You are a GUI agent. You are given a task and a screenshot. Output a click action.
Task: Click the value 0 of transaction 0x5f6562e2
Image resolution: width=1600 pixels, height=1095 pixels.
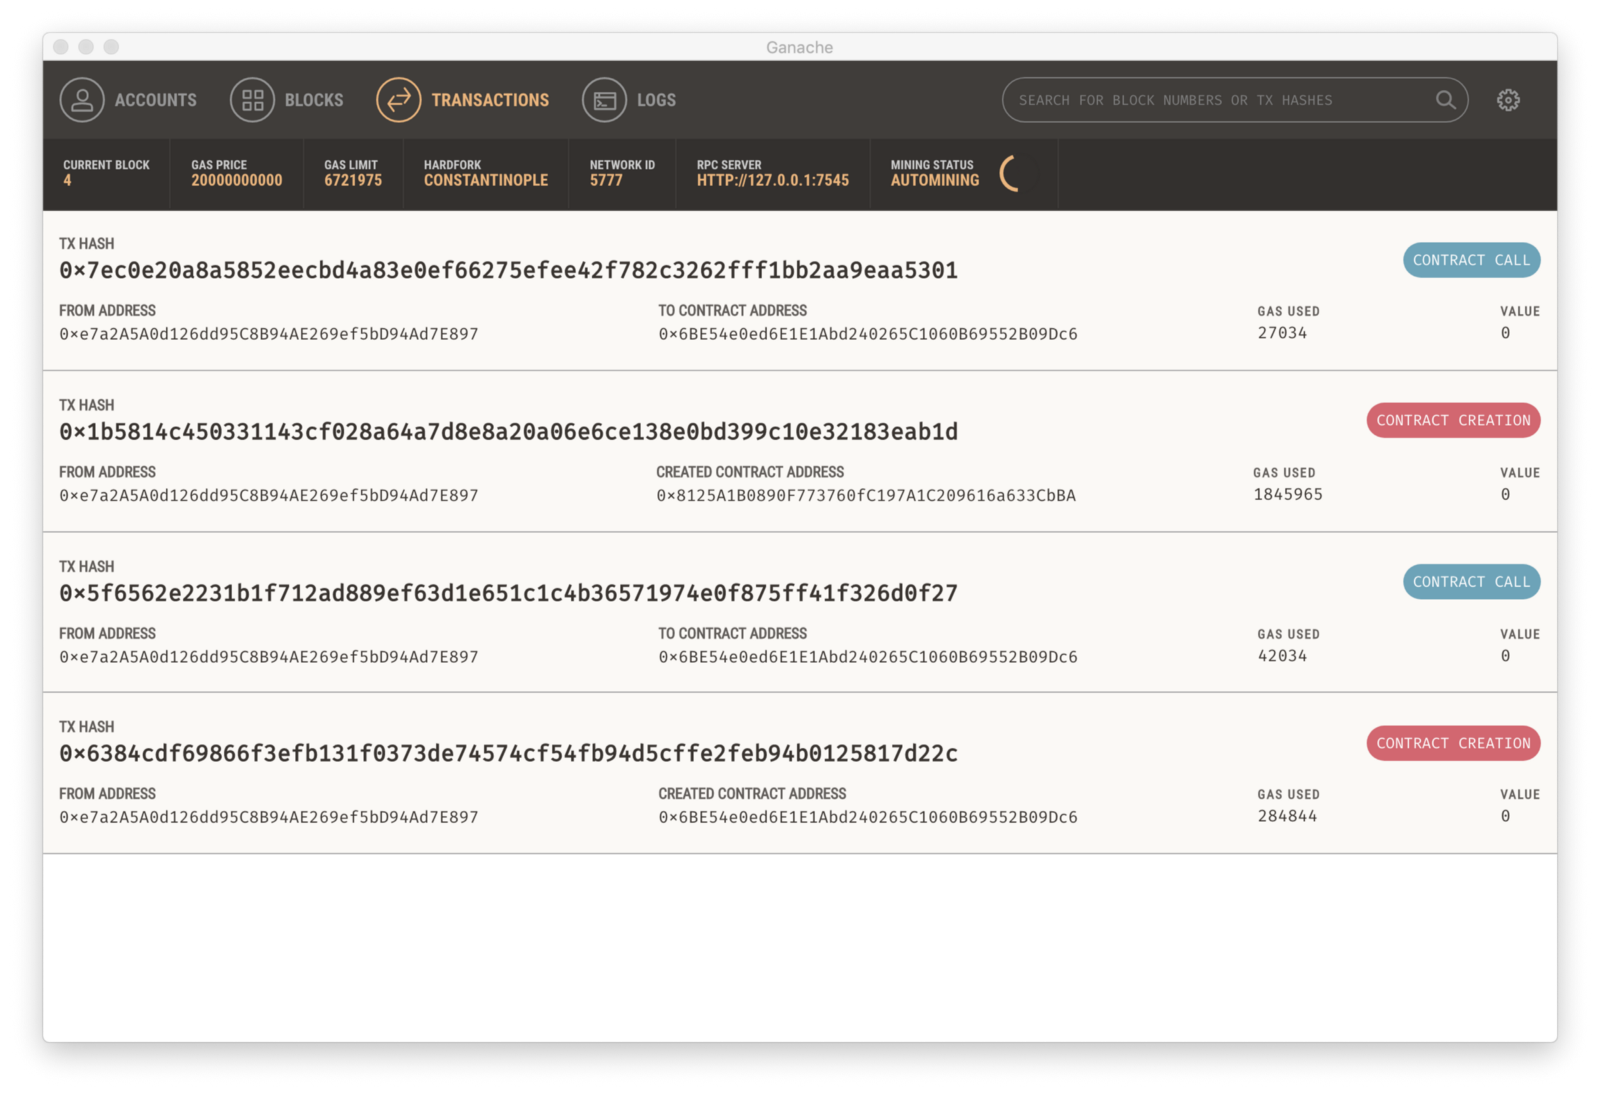pos(1505,656)
